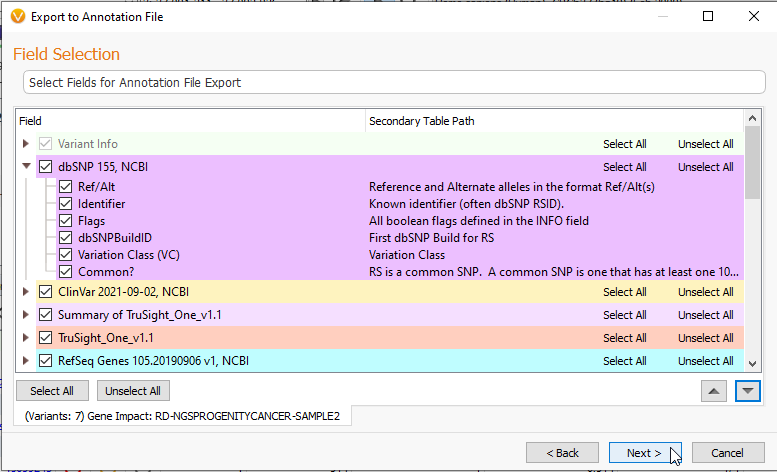Viewport: 777px width, 472px height.
Task: Move field down with the down arrow button
Action: 747,391
